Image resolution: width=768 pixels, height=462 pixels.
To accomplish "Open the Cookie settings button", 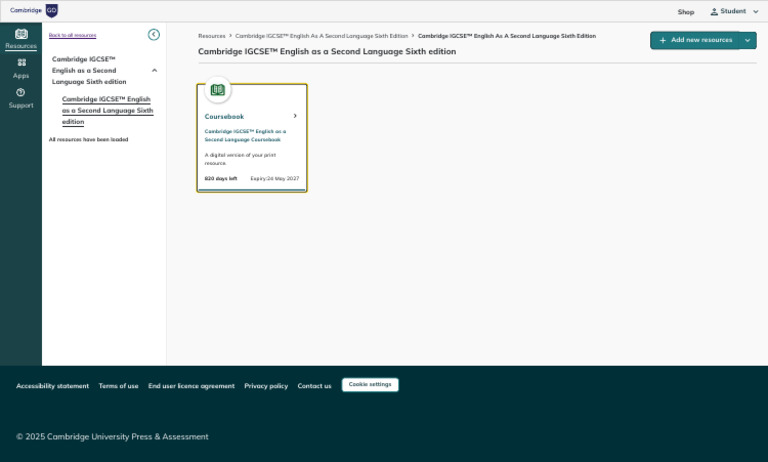I will click(x=370, y=385).
